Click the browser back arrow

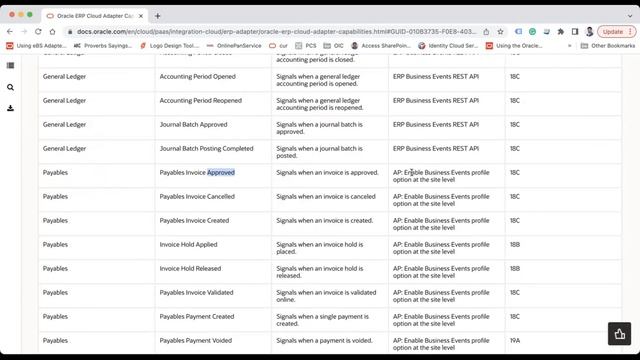coord(10,31)
